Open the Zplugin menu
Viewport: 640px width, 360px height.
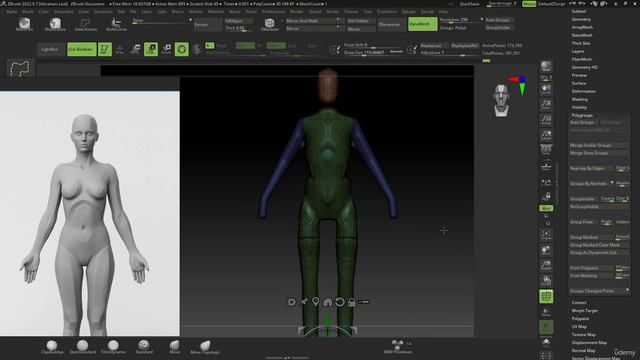[x=409, y=12]
